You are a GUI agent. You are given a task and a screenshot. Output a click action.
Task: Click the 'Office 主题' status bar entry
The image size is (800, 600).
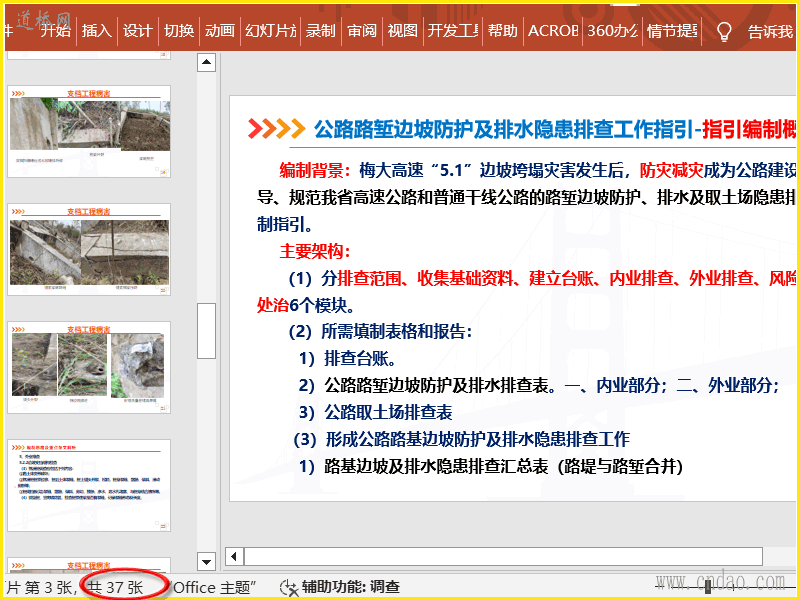[x=214, y=587]
